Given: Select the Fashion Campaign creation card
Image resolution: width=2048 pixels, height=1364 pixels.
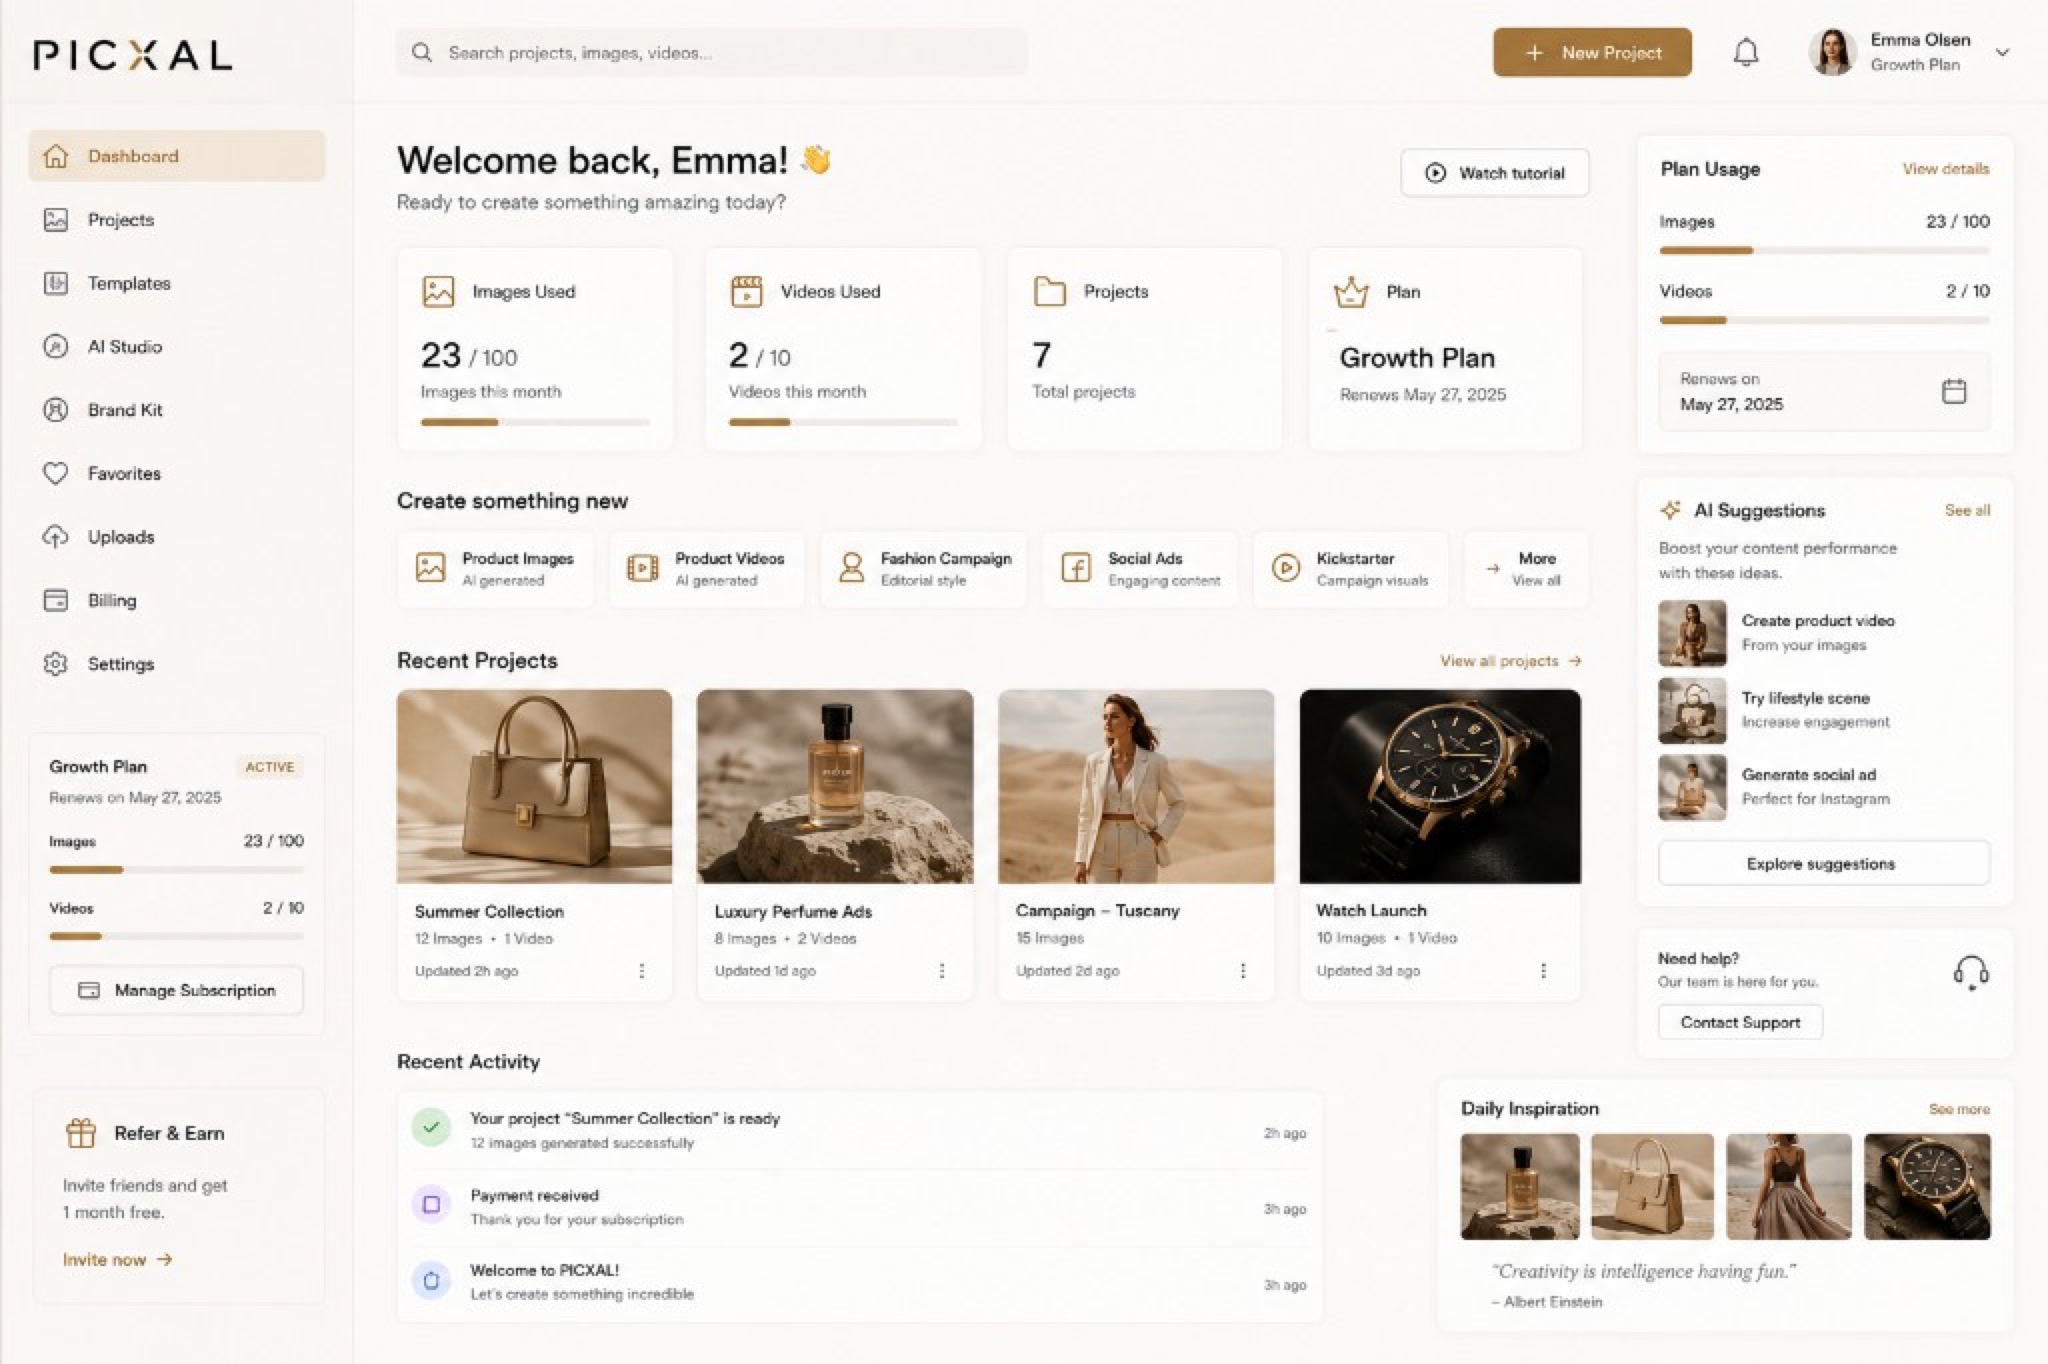Looking at the screenshot, I should coord(924,568).
